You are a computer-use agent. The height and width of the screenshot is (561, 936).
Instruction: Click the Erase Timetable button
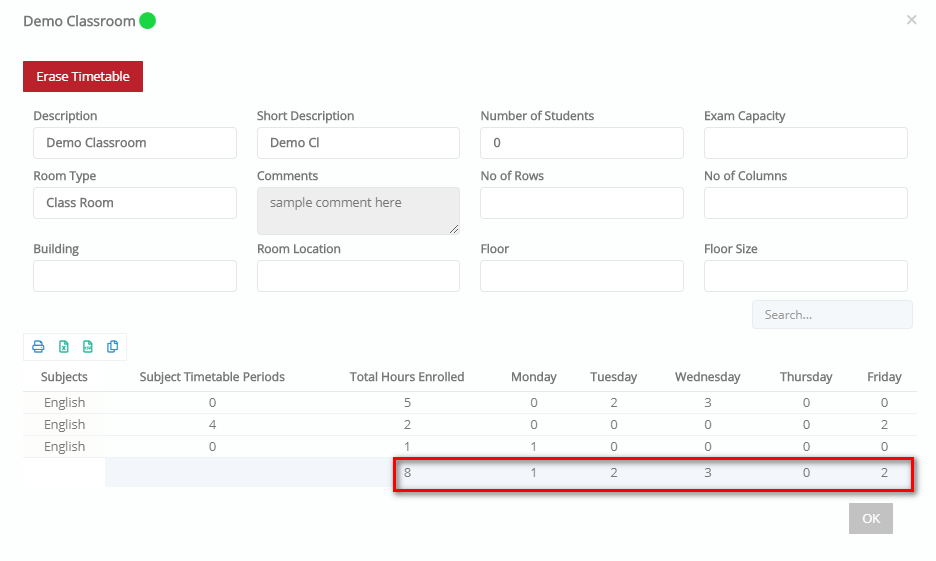point(83,76)
